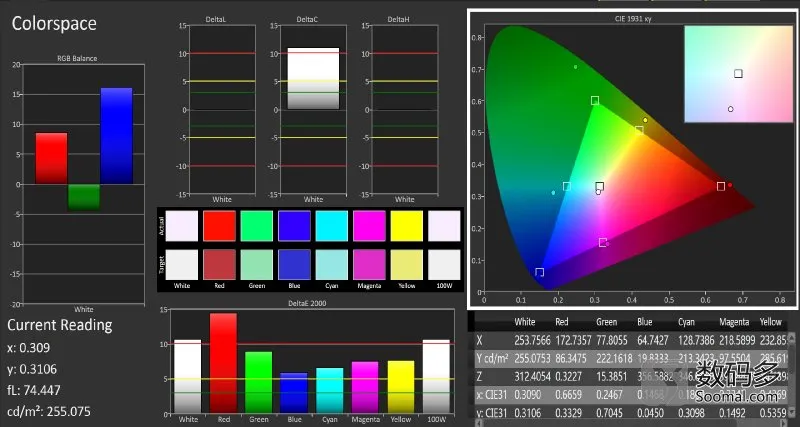Select the Target Yellow color swatch
The height and width of the screenshot is (427, 800).
point(407,265)
